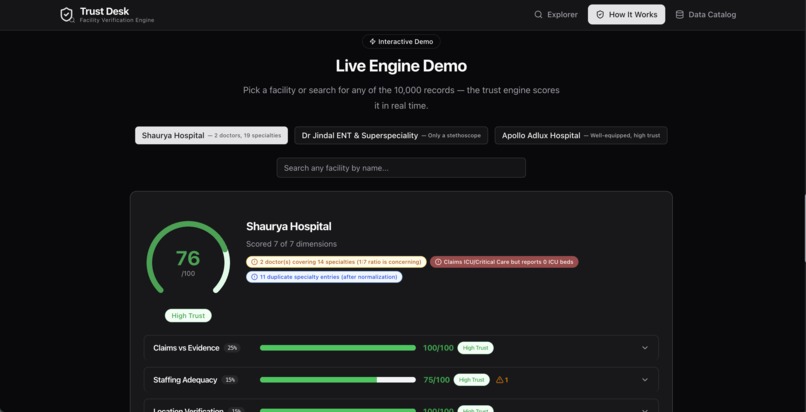The width and height of the screenshot is (806, 412).
Task: Click the Shaurya Hospital heading in result card
Action: pos(288,226)
